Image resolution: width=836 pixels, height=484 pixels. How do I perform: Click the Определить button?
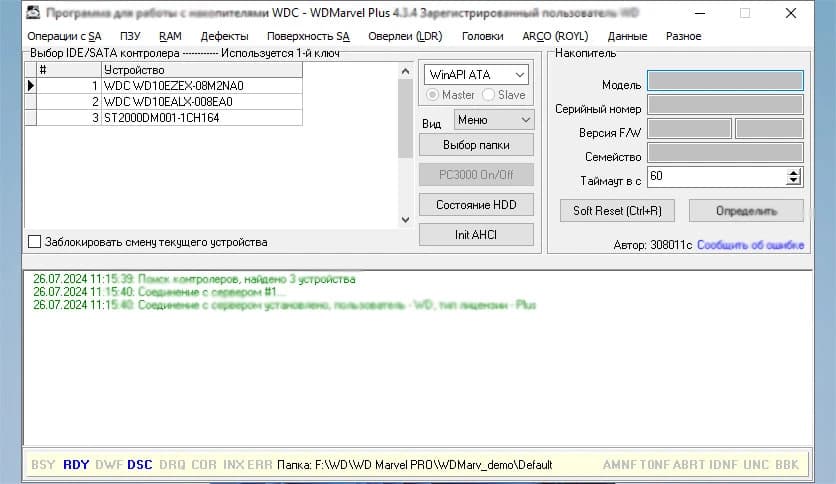(746, 211)
